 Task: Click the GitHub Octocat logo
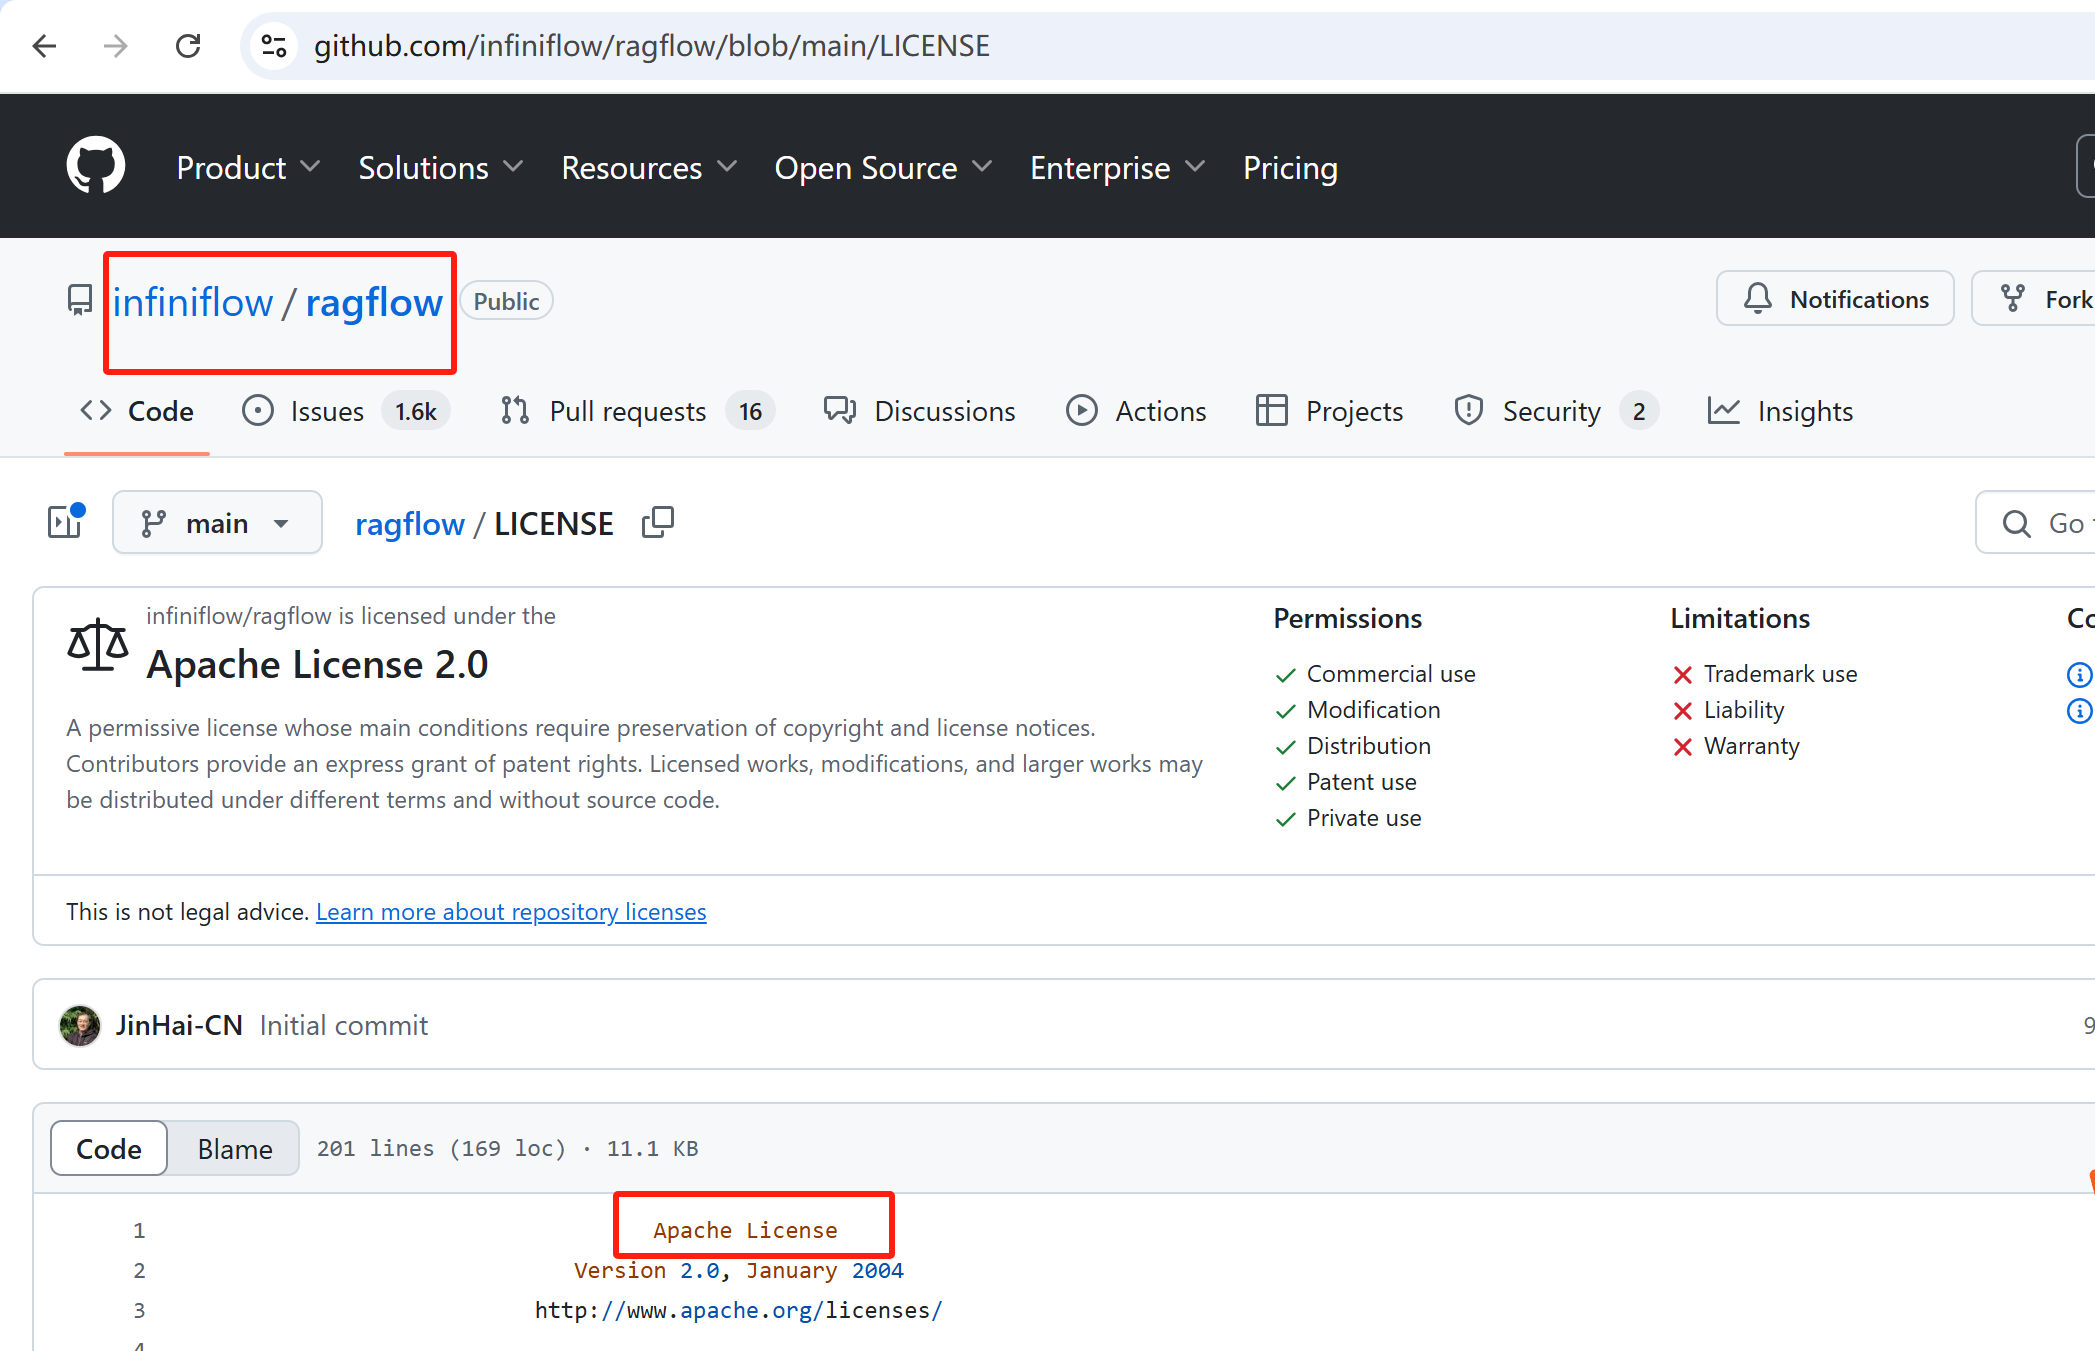96,166
